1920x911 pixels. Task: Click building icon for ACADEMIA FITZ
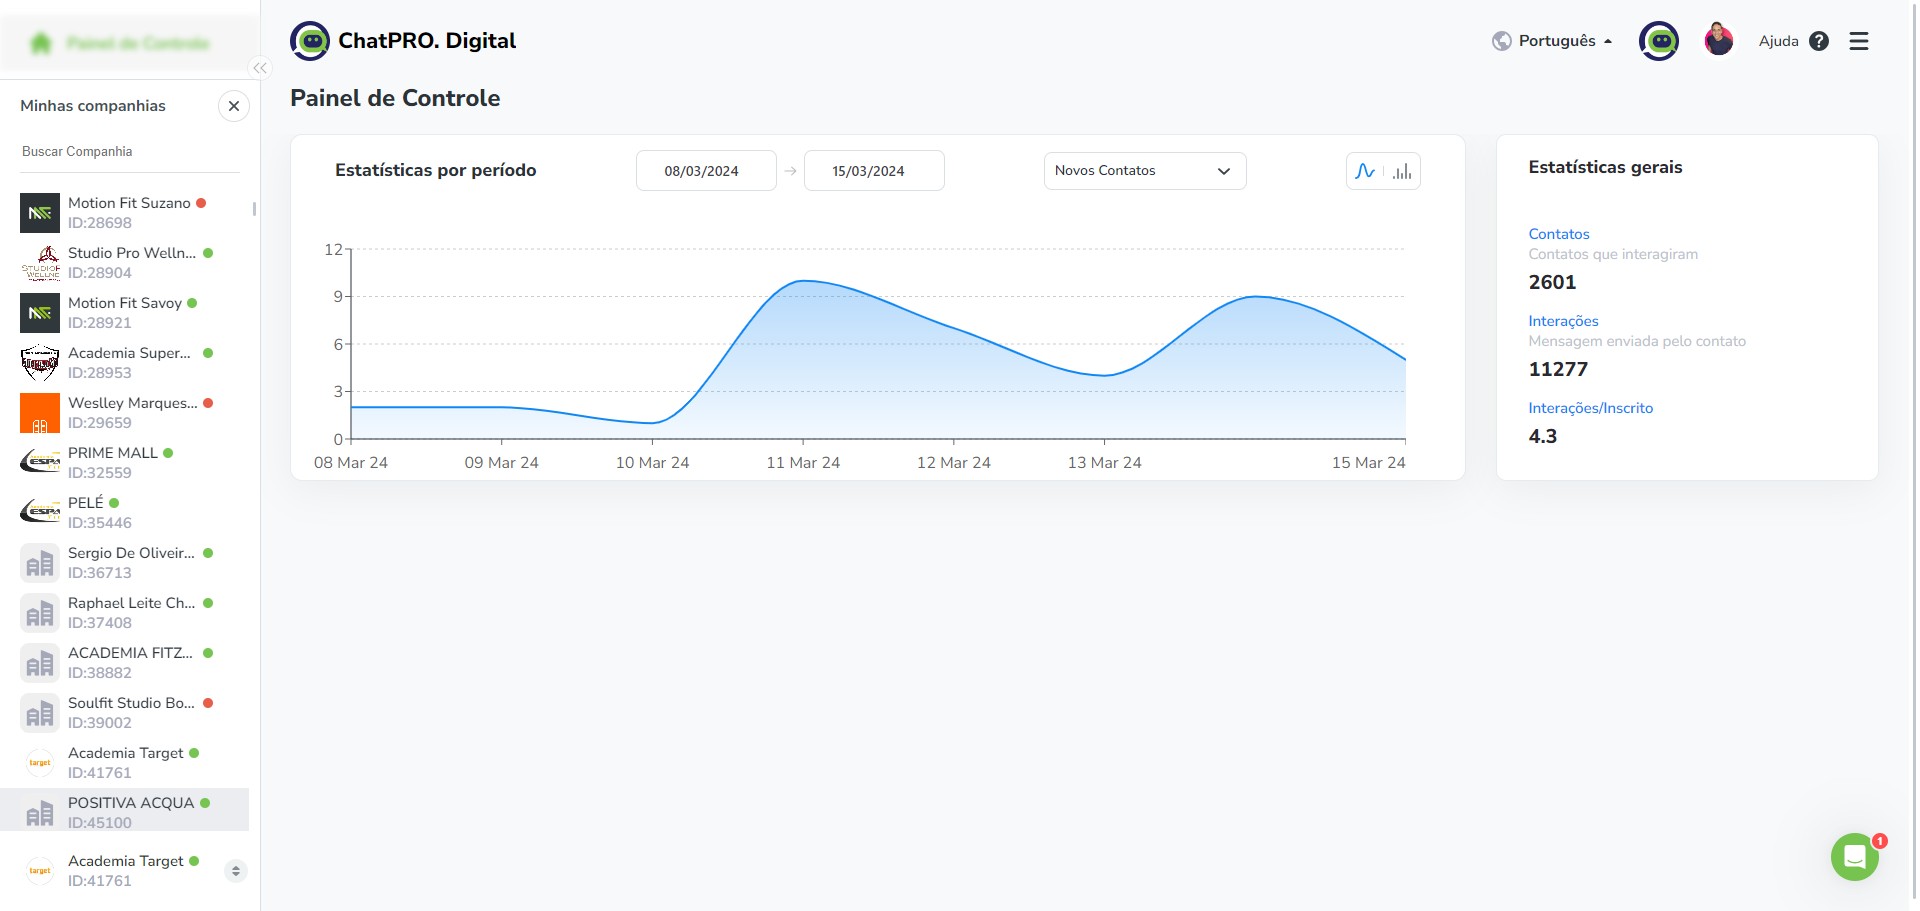[x=40, y=663]
